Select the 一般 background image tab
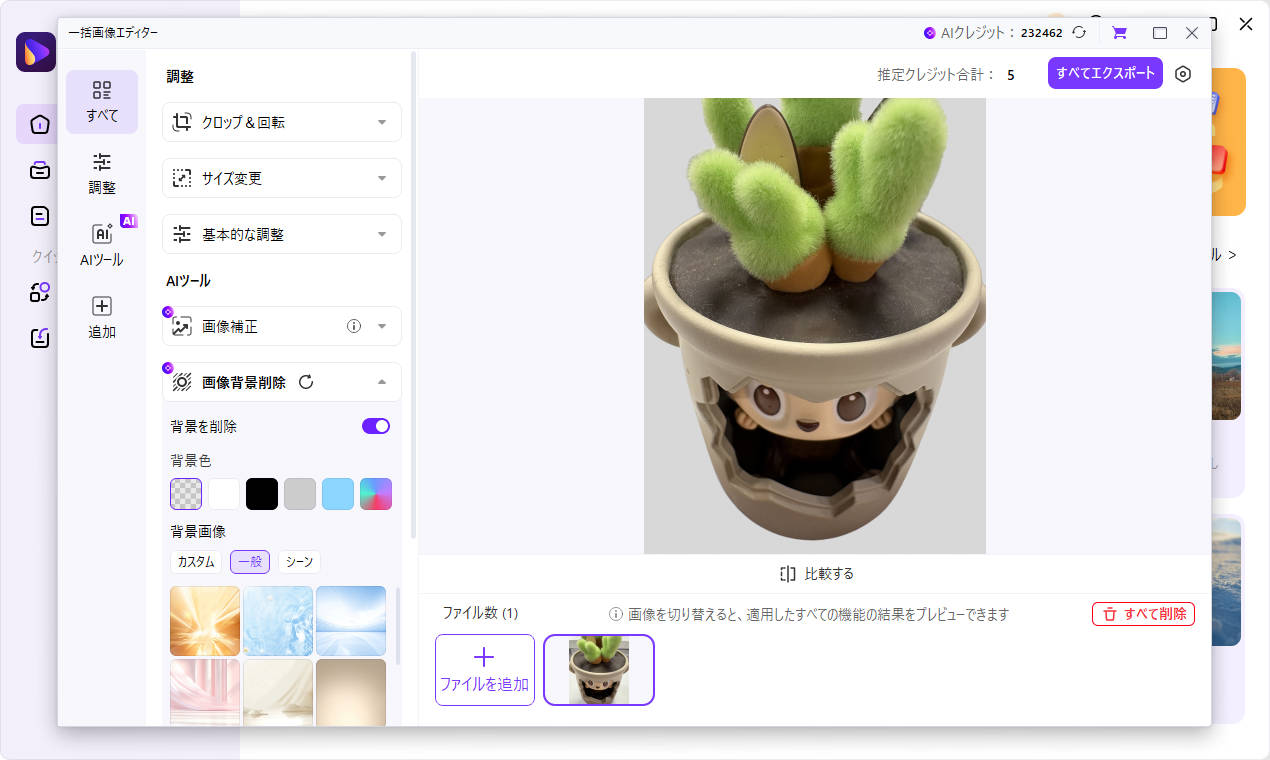The width and height of the screenshot is (1270, 760). click(x=250, y=562)
